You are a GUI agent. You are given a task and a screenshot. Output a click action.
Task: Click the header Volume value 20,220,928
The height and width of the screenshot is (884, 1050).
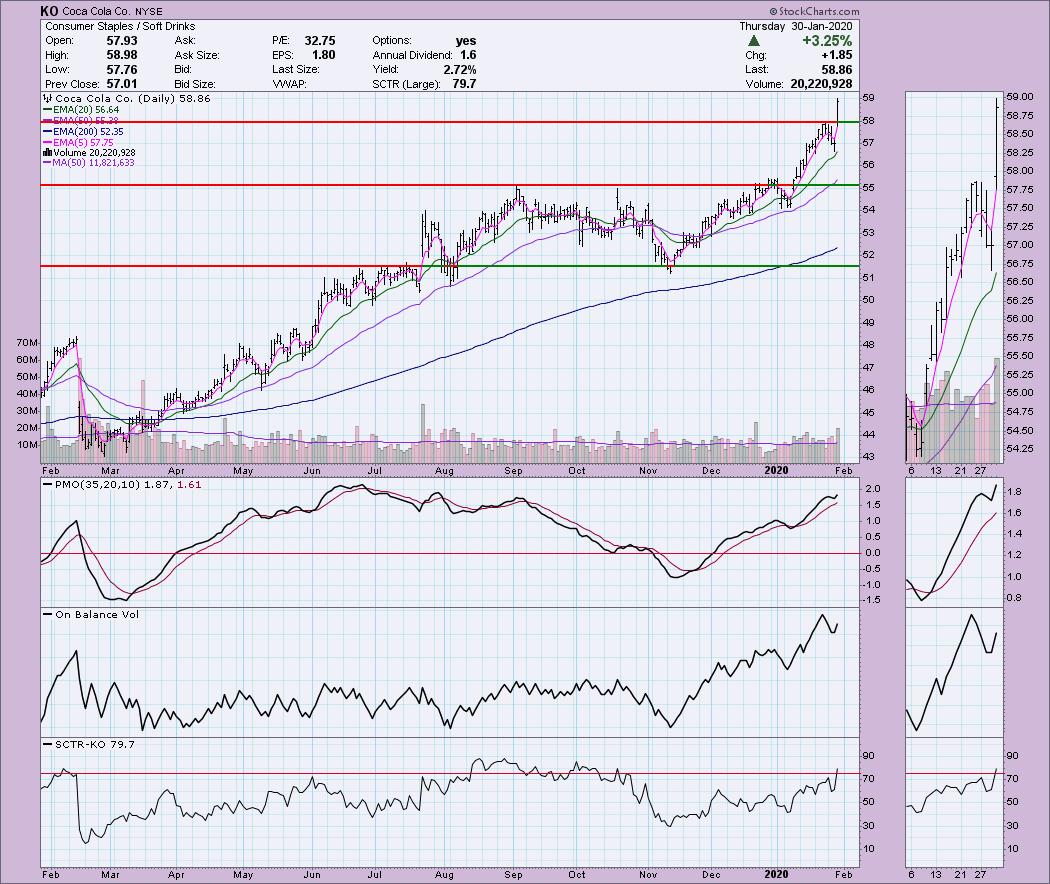click(x=822, y=84)
